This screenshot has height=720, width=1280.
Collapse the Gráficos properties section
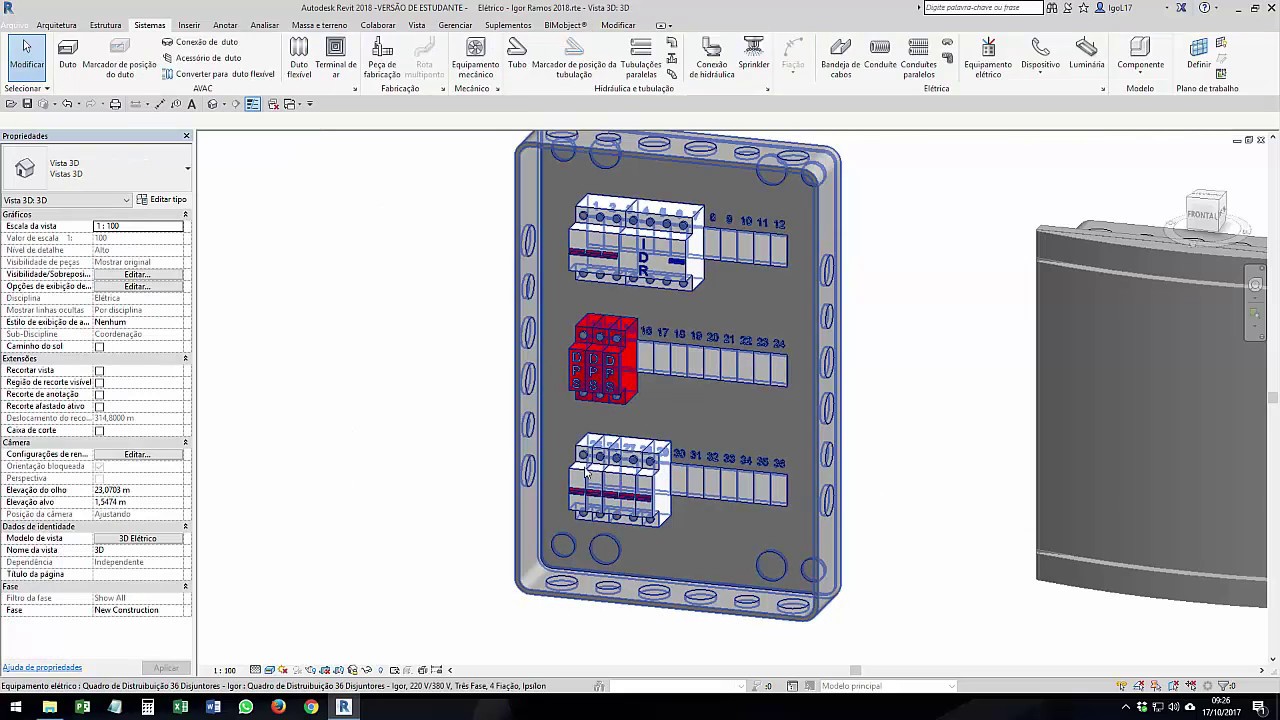coord(185,215)
